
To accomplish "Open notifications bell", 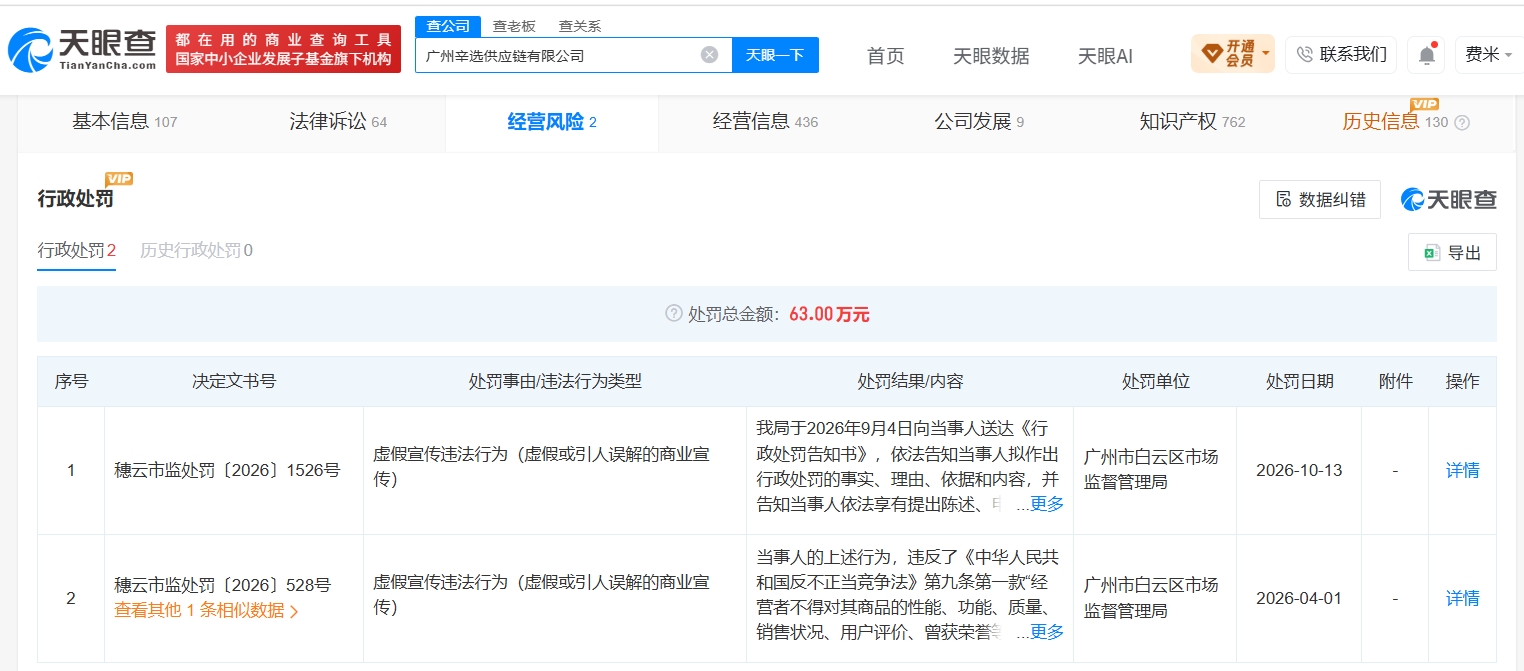I will coord(1425,55).
